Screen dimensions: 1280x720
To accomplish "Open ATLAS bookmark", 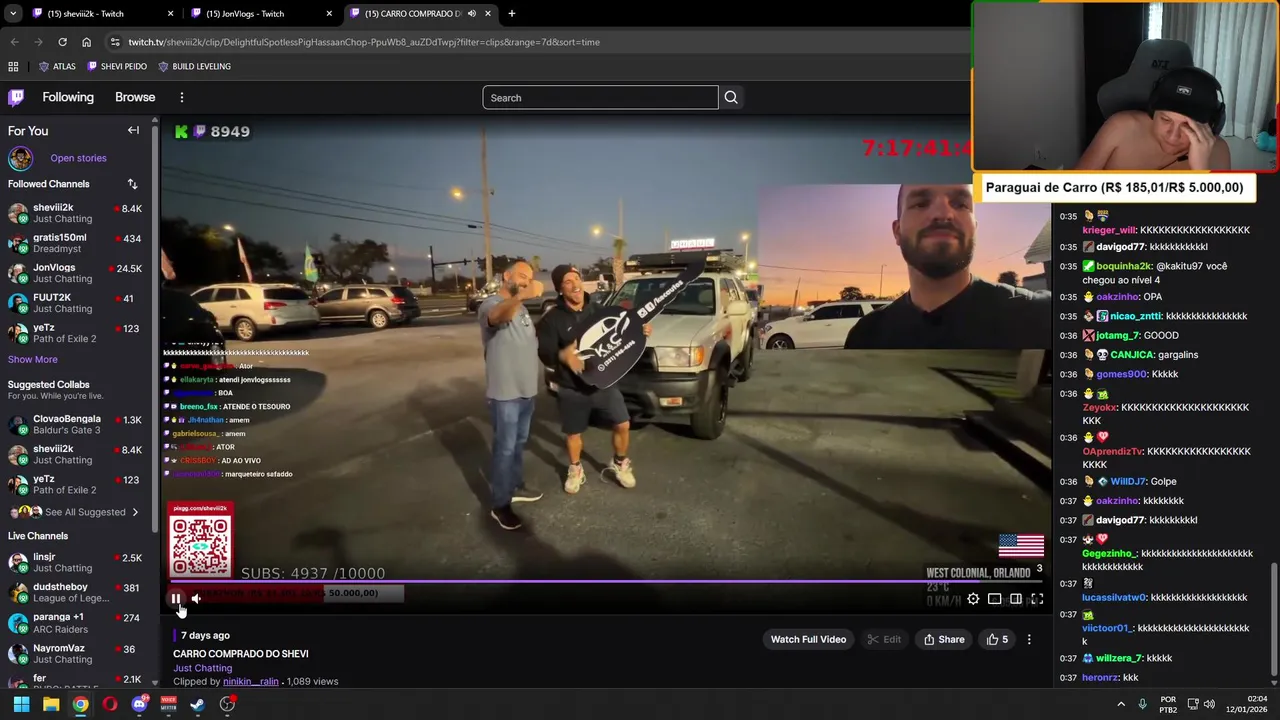I will 57,66.
